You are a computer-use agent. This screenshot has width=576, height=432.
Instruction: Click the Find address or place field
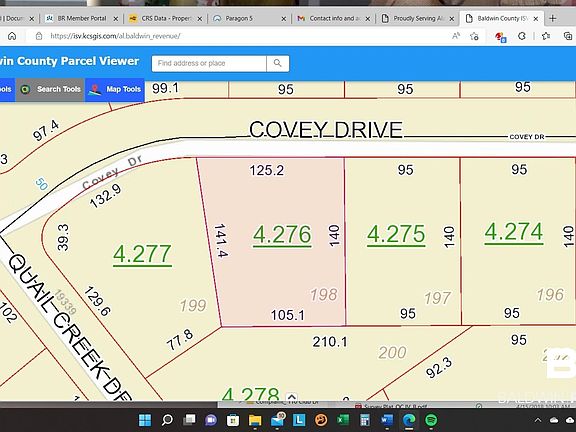pos(209,63)
